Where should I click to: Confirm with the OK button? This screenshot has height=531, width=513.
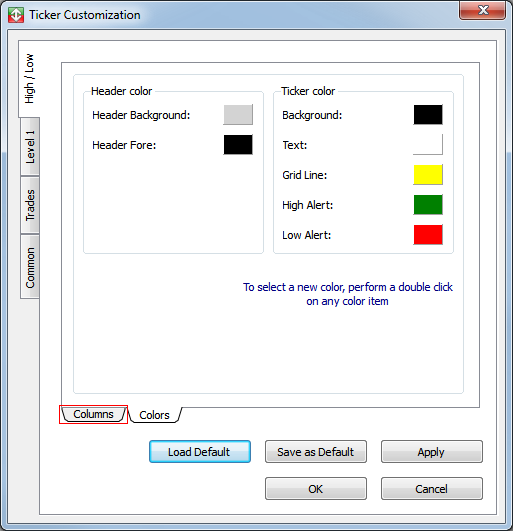[x=316, y=489]
